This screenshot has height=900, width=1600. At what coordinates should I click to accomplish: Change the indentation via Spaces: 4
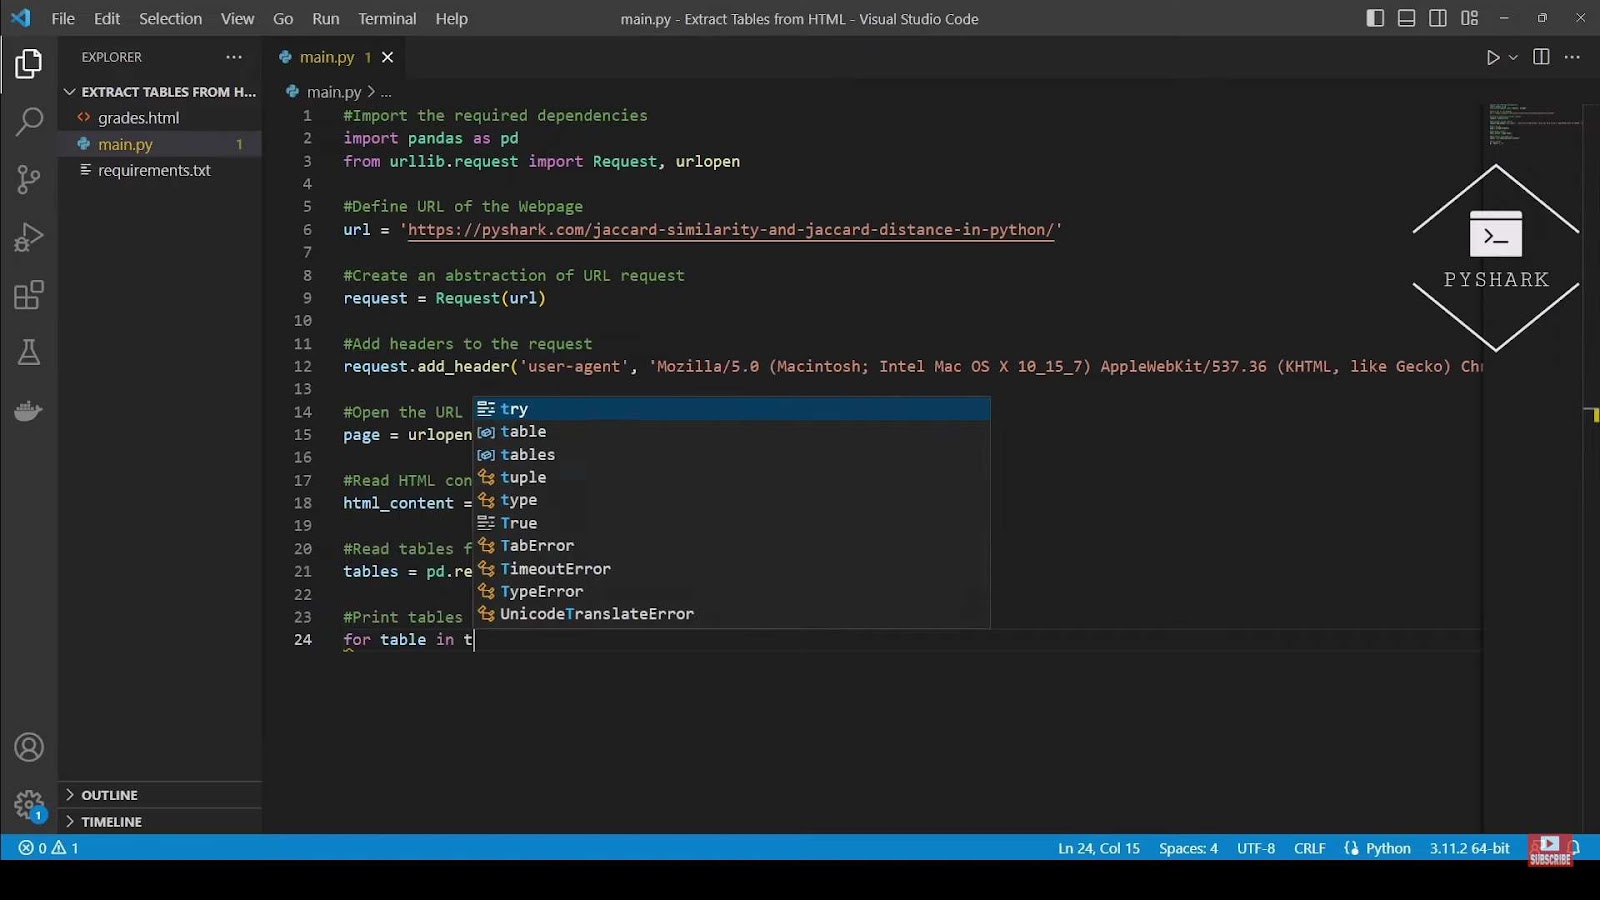coord(1187,848)
